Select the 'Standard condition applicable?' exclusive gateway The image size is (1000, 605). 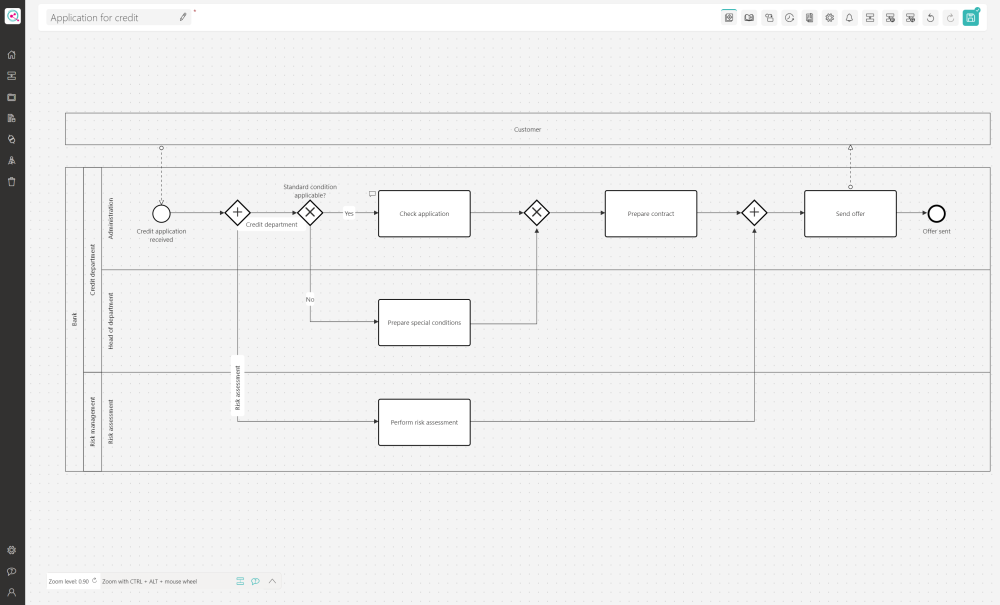tap(310, 213)
